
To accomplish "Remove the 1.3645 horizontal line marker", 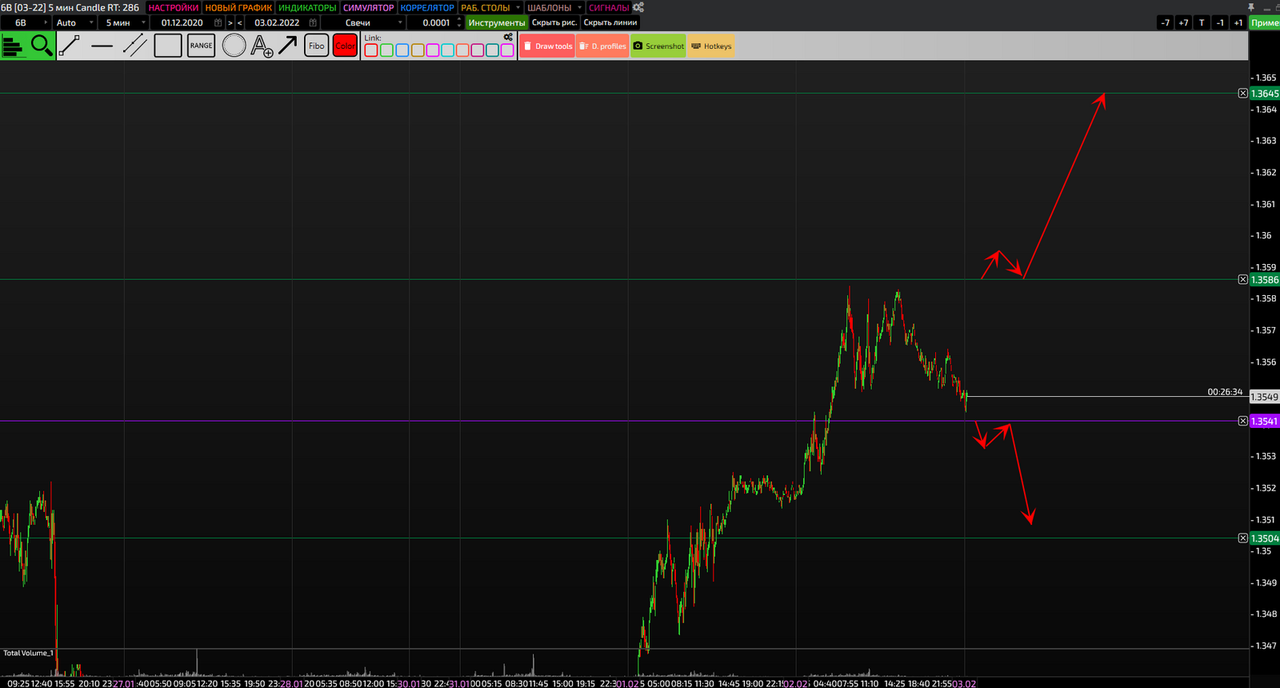I will click(x=1243, y=93).
